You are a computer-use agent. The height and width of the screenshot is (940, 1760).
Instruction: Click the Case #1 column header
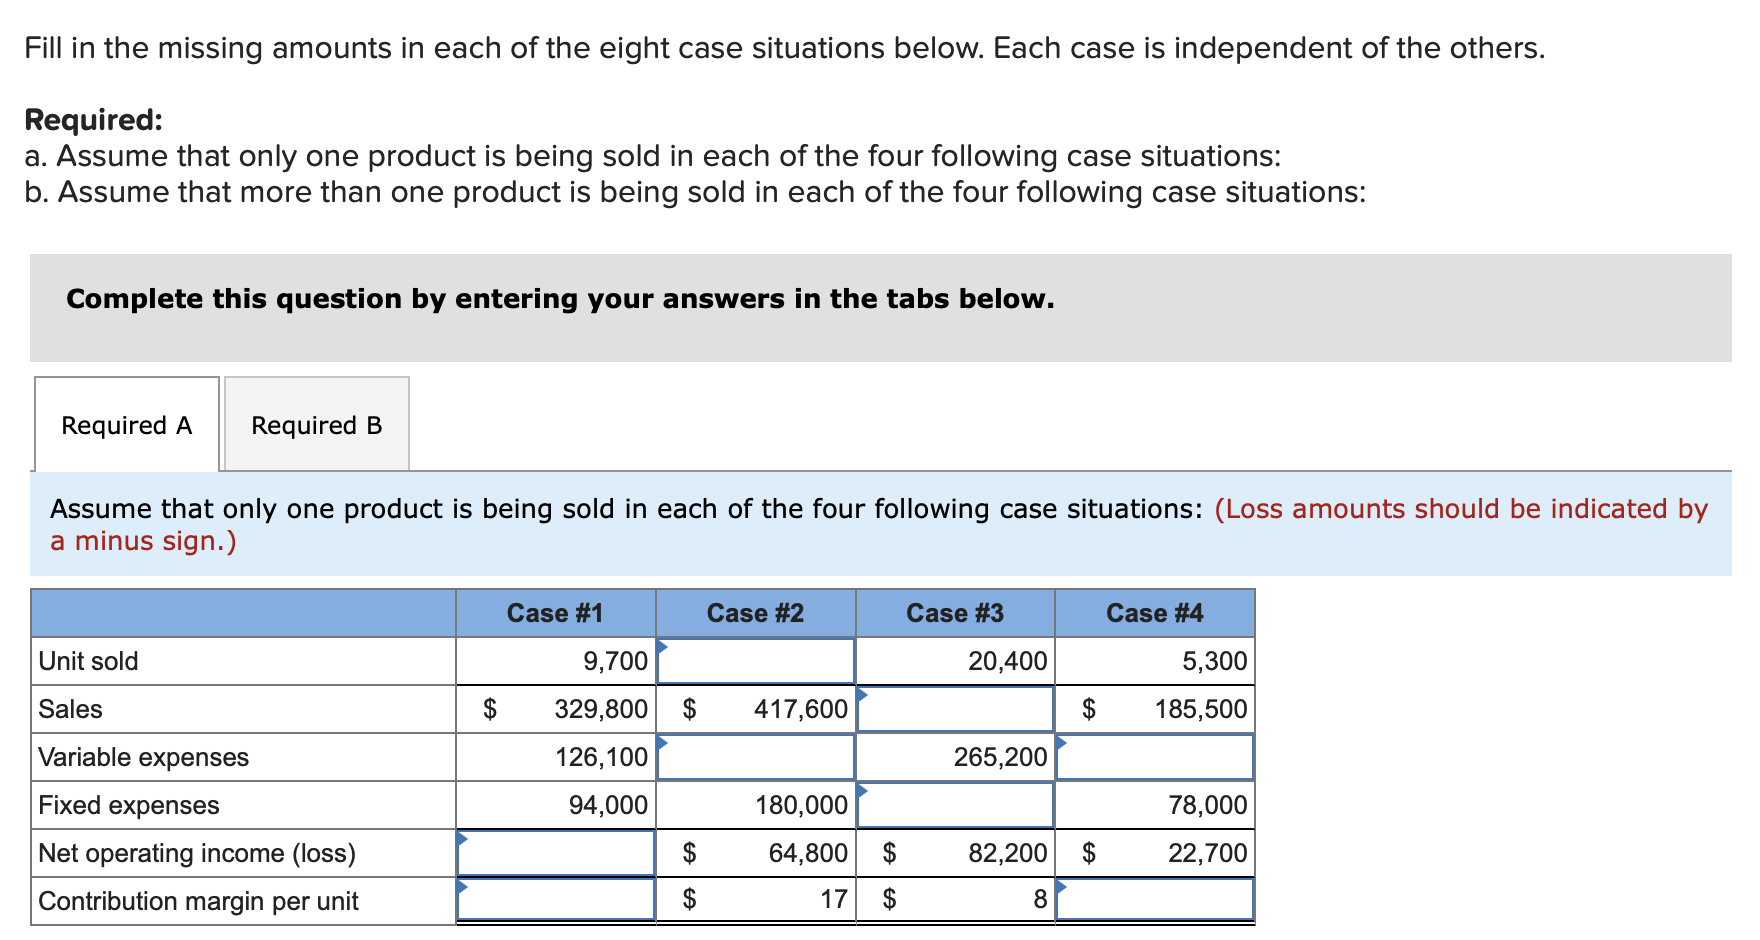coord(555,613)
